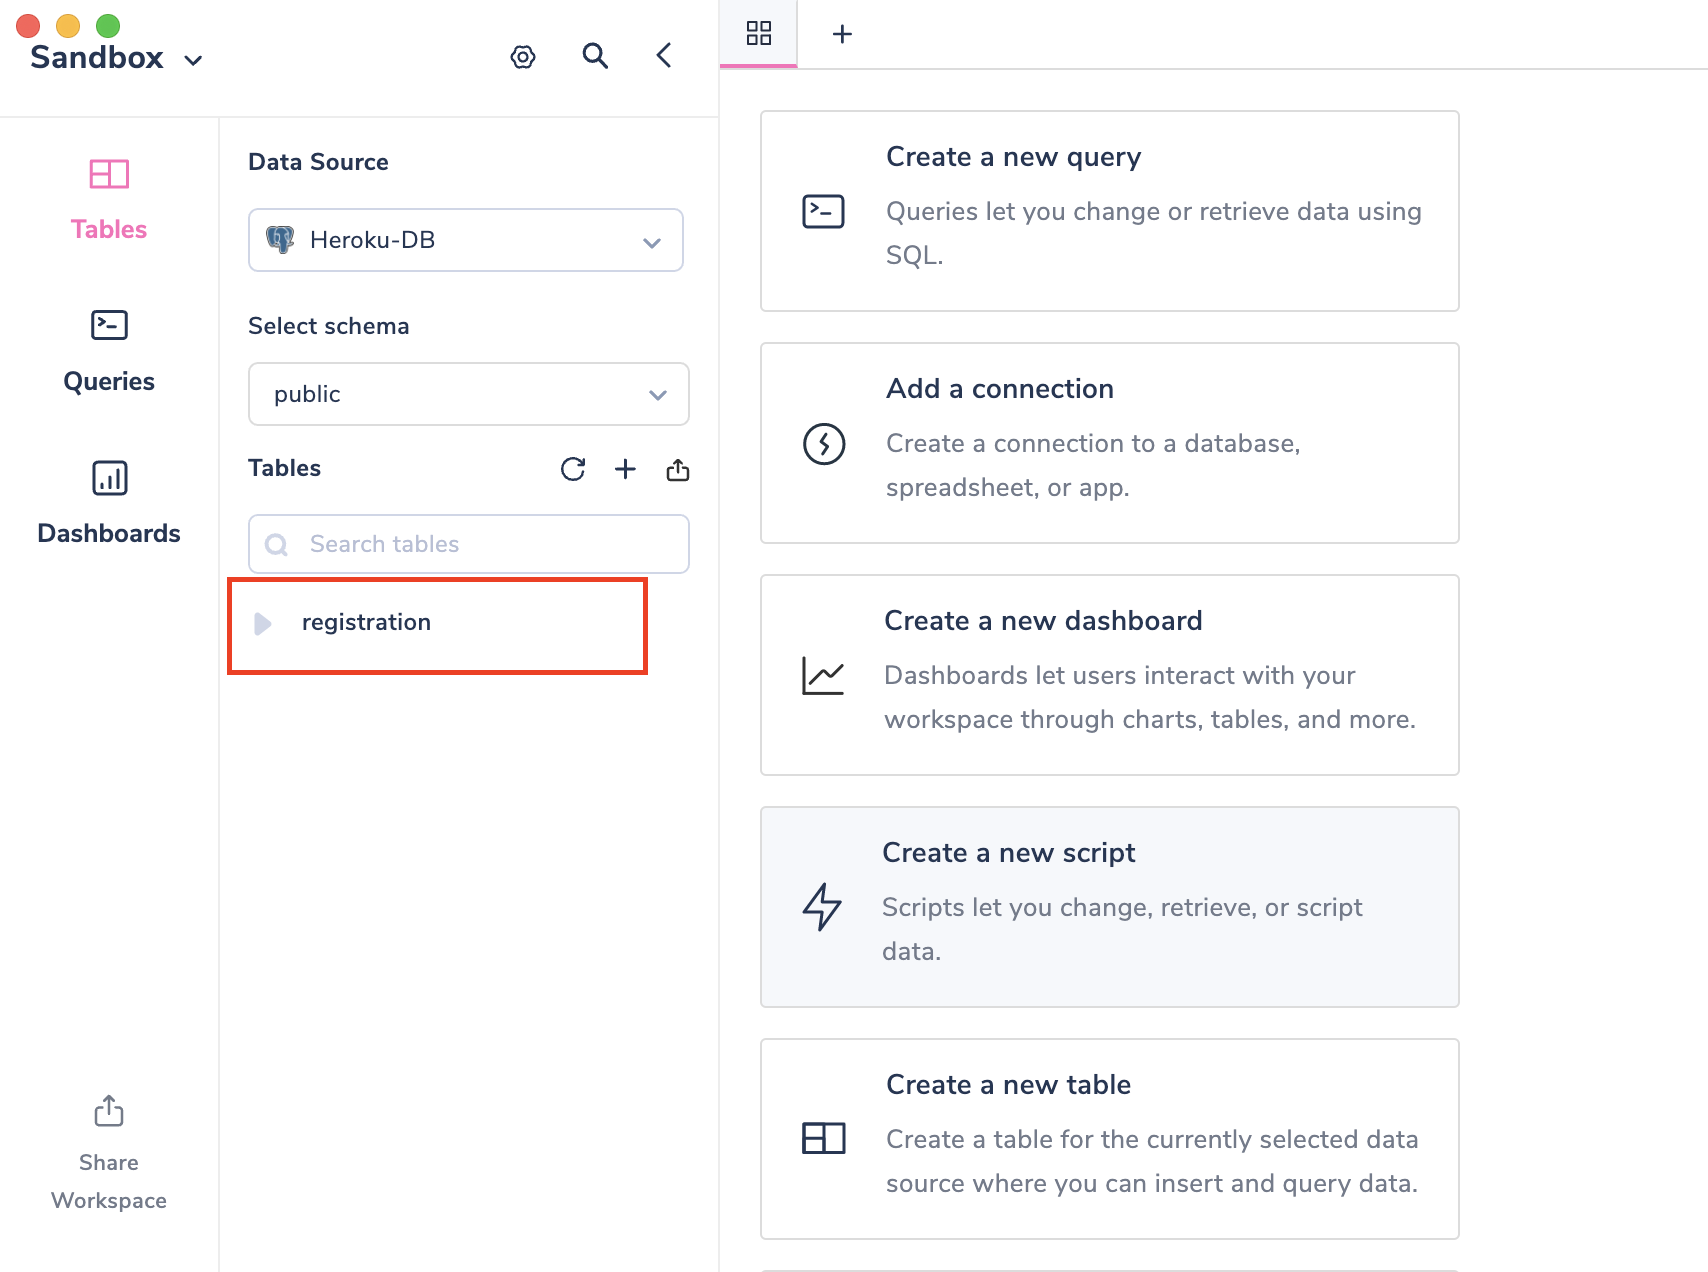The image size is (1708, 1272).
Task: Click the export icon beside Tables heading
Action: coord(678,469)
